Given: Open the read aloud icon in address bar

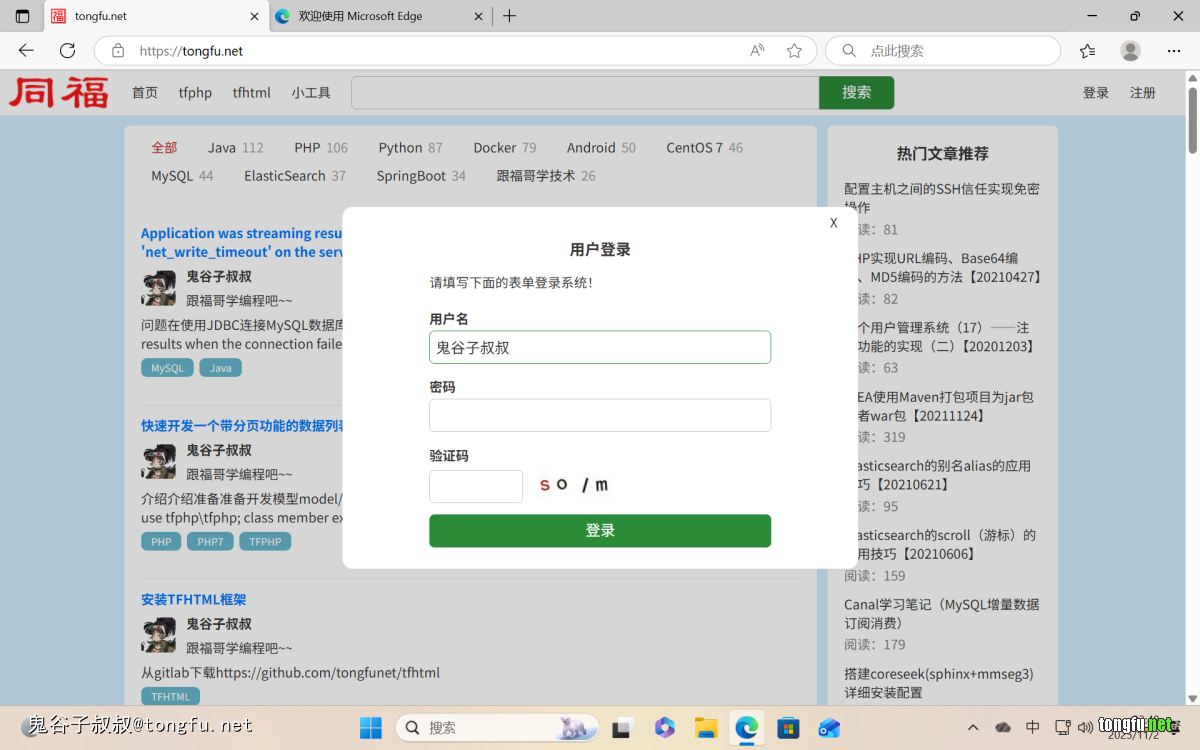Looking at the screenshot, I should point(757,51).
